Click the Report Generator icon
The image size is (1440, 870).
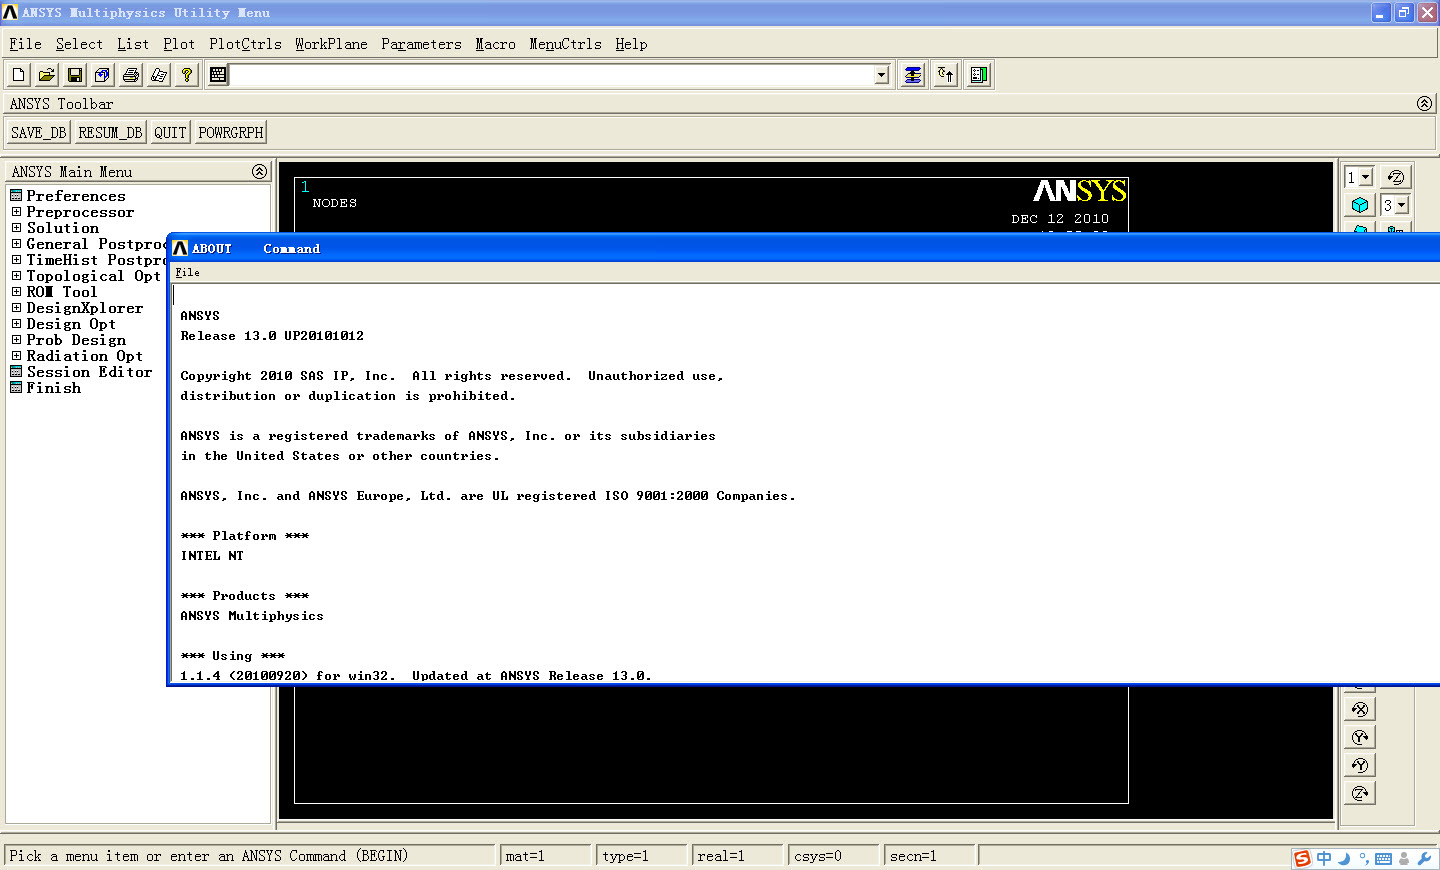point(159,75)
